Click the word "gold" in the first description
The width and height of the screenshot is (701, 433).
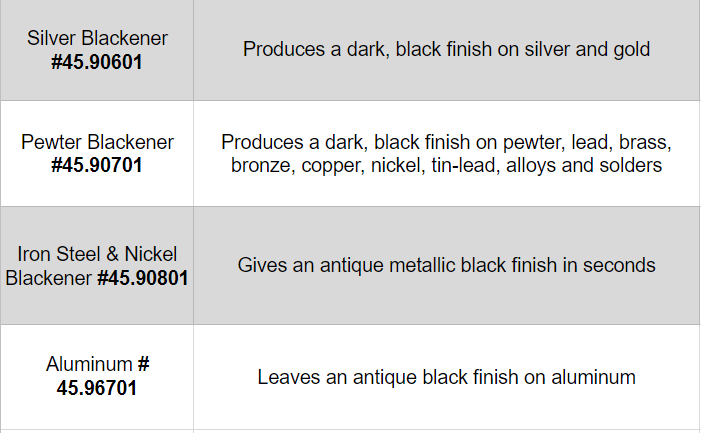coord(632,48)
